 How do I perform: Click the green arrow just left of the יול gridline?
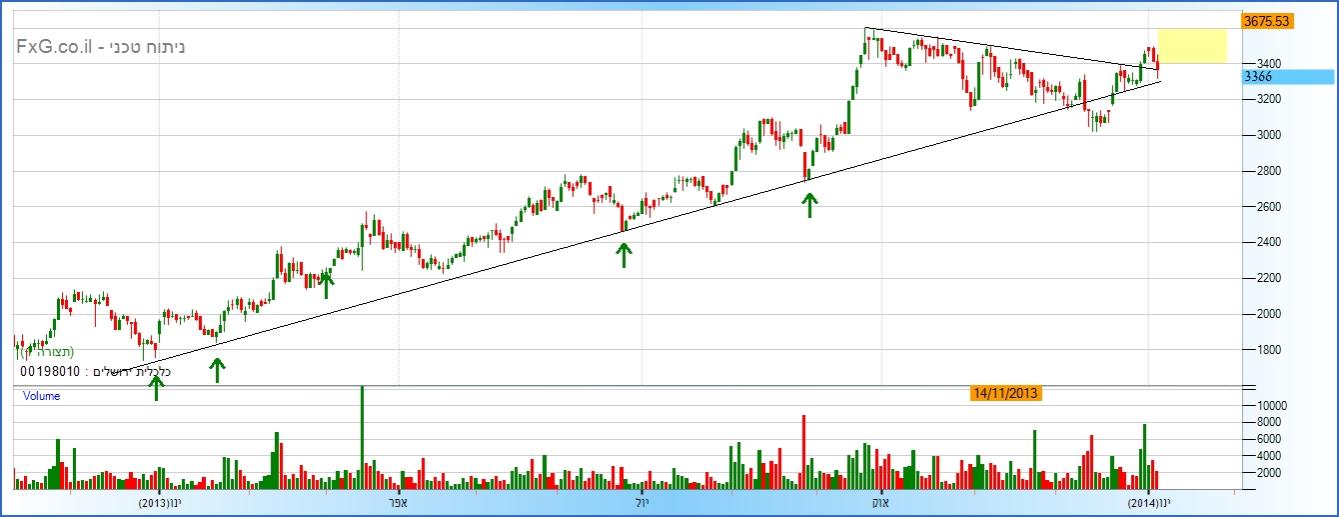tap(624, 254)
